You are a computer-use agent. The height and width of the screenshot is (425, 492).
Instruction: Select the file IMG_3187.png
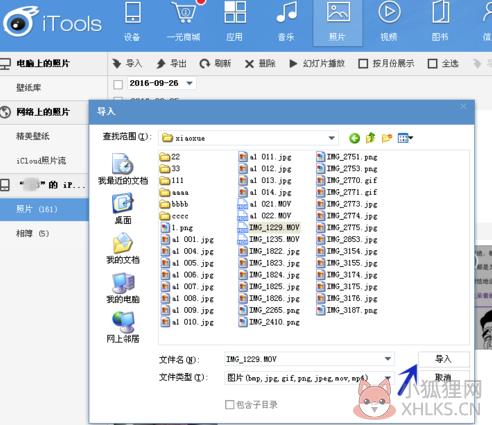click(347, 310)
